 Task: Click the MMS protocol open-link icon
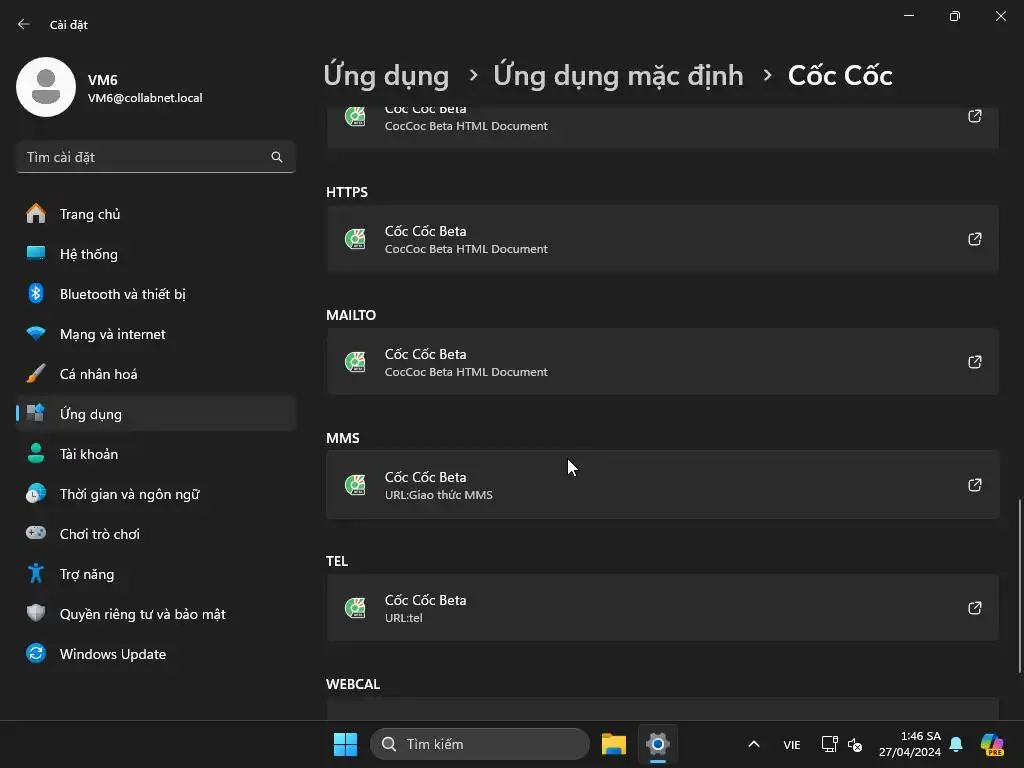click(974, 485)
